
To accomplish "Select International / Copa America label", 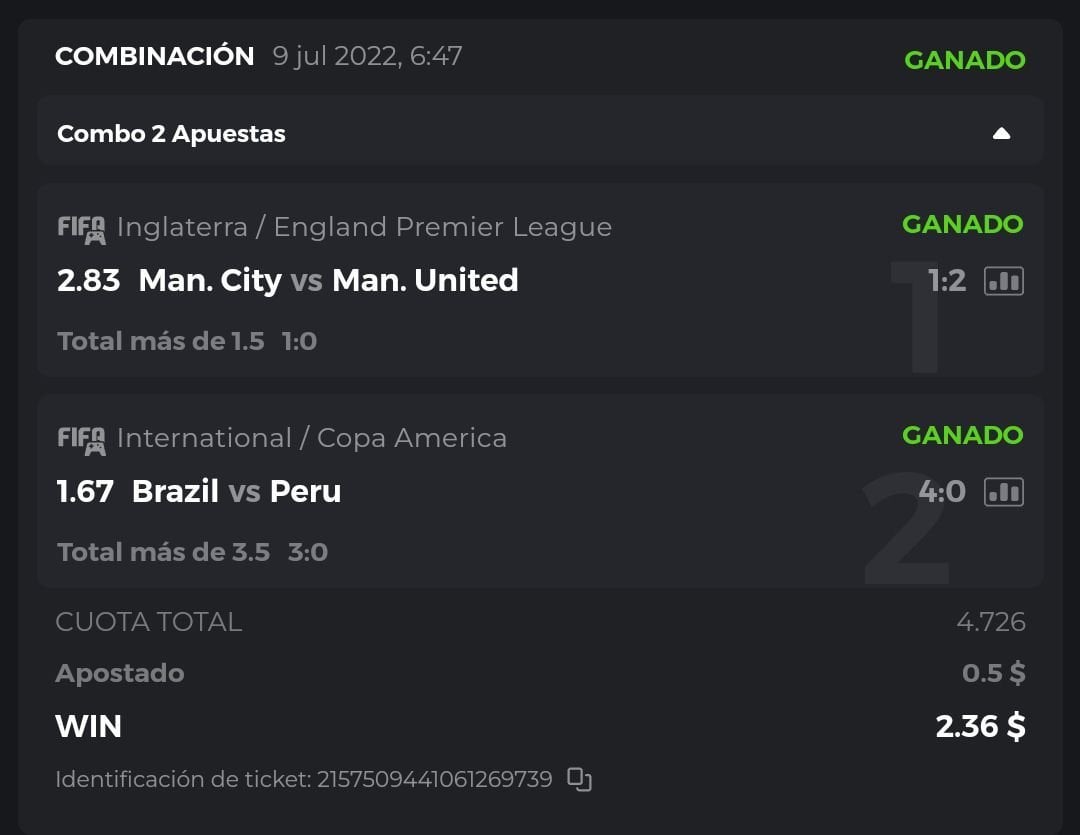I will click(311, 438).
